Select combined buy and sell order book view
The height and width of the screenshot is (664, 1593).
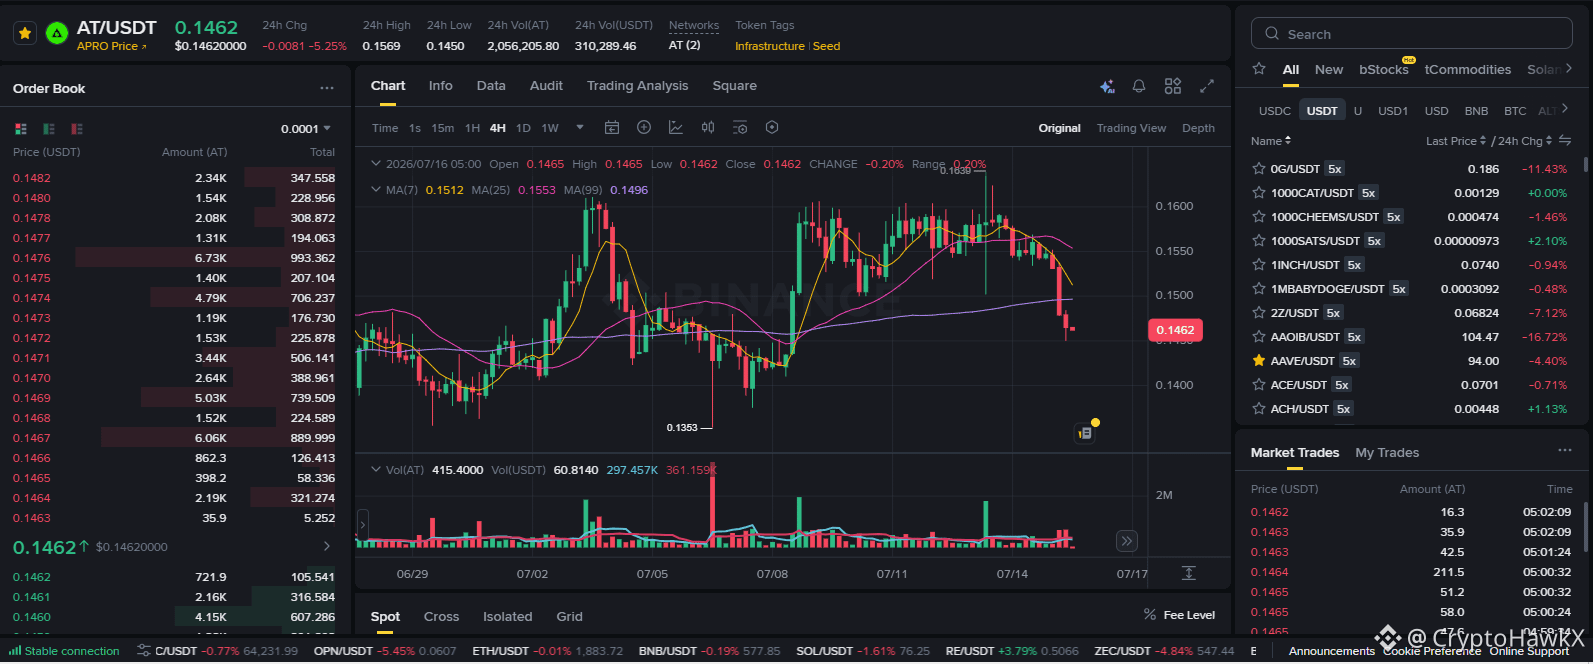21,129
